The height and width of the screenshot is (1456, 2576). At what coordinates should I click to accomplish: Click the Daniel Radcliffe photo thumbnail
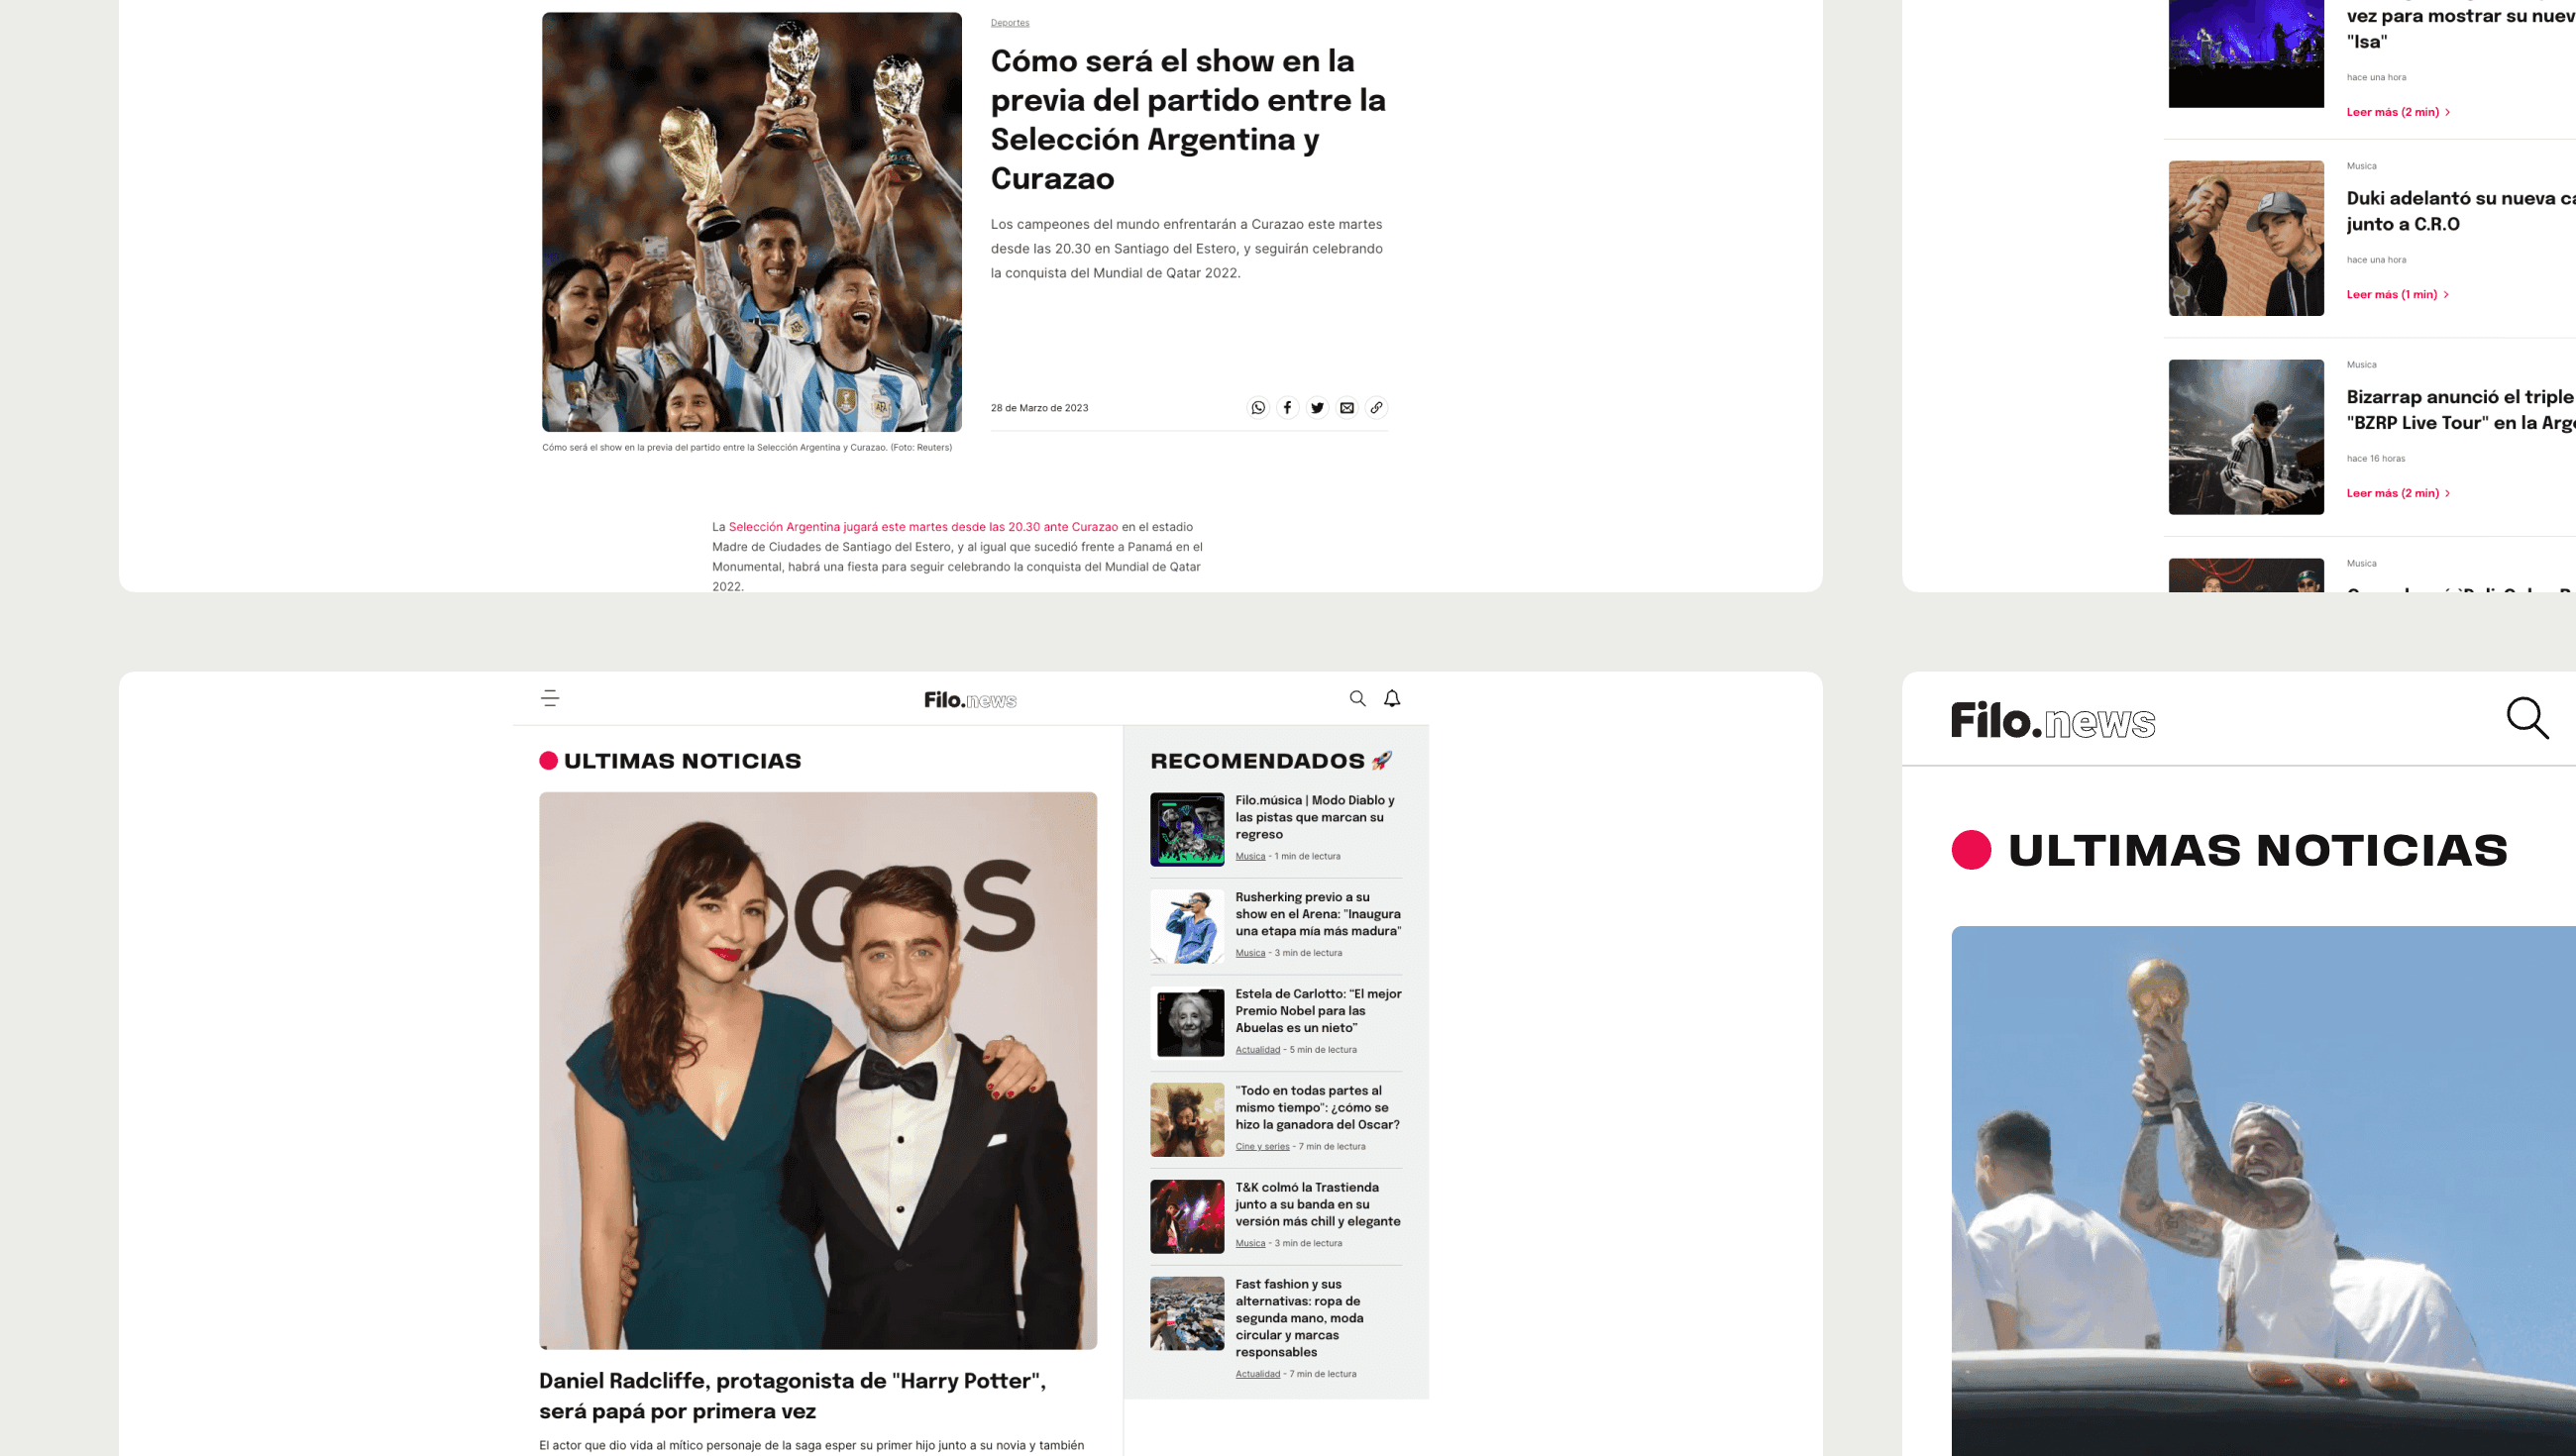[817, 1070]
